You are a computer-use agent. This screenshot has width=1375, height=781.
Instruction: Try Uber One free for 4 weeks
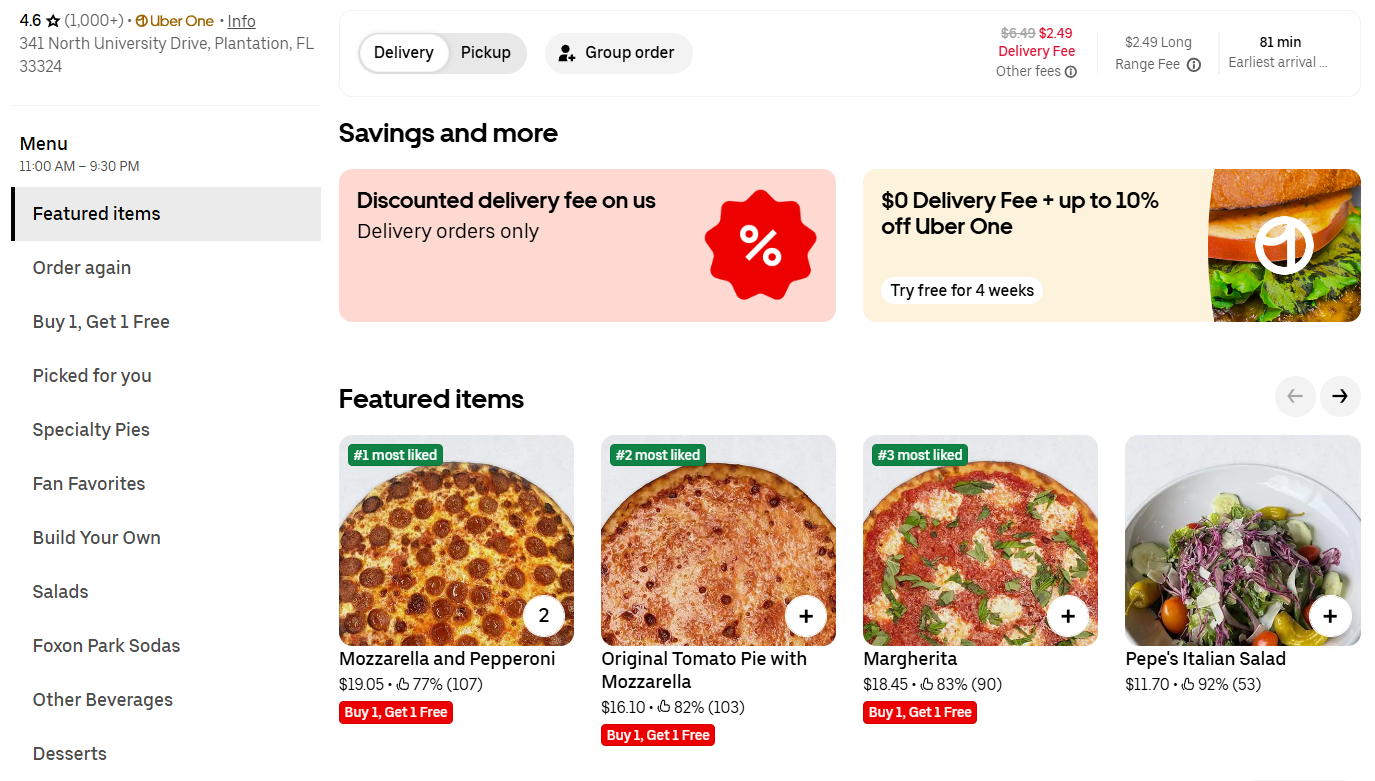pyautogui.click(x=962, y=291)
